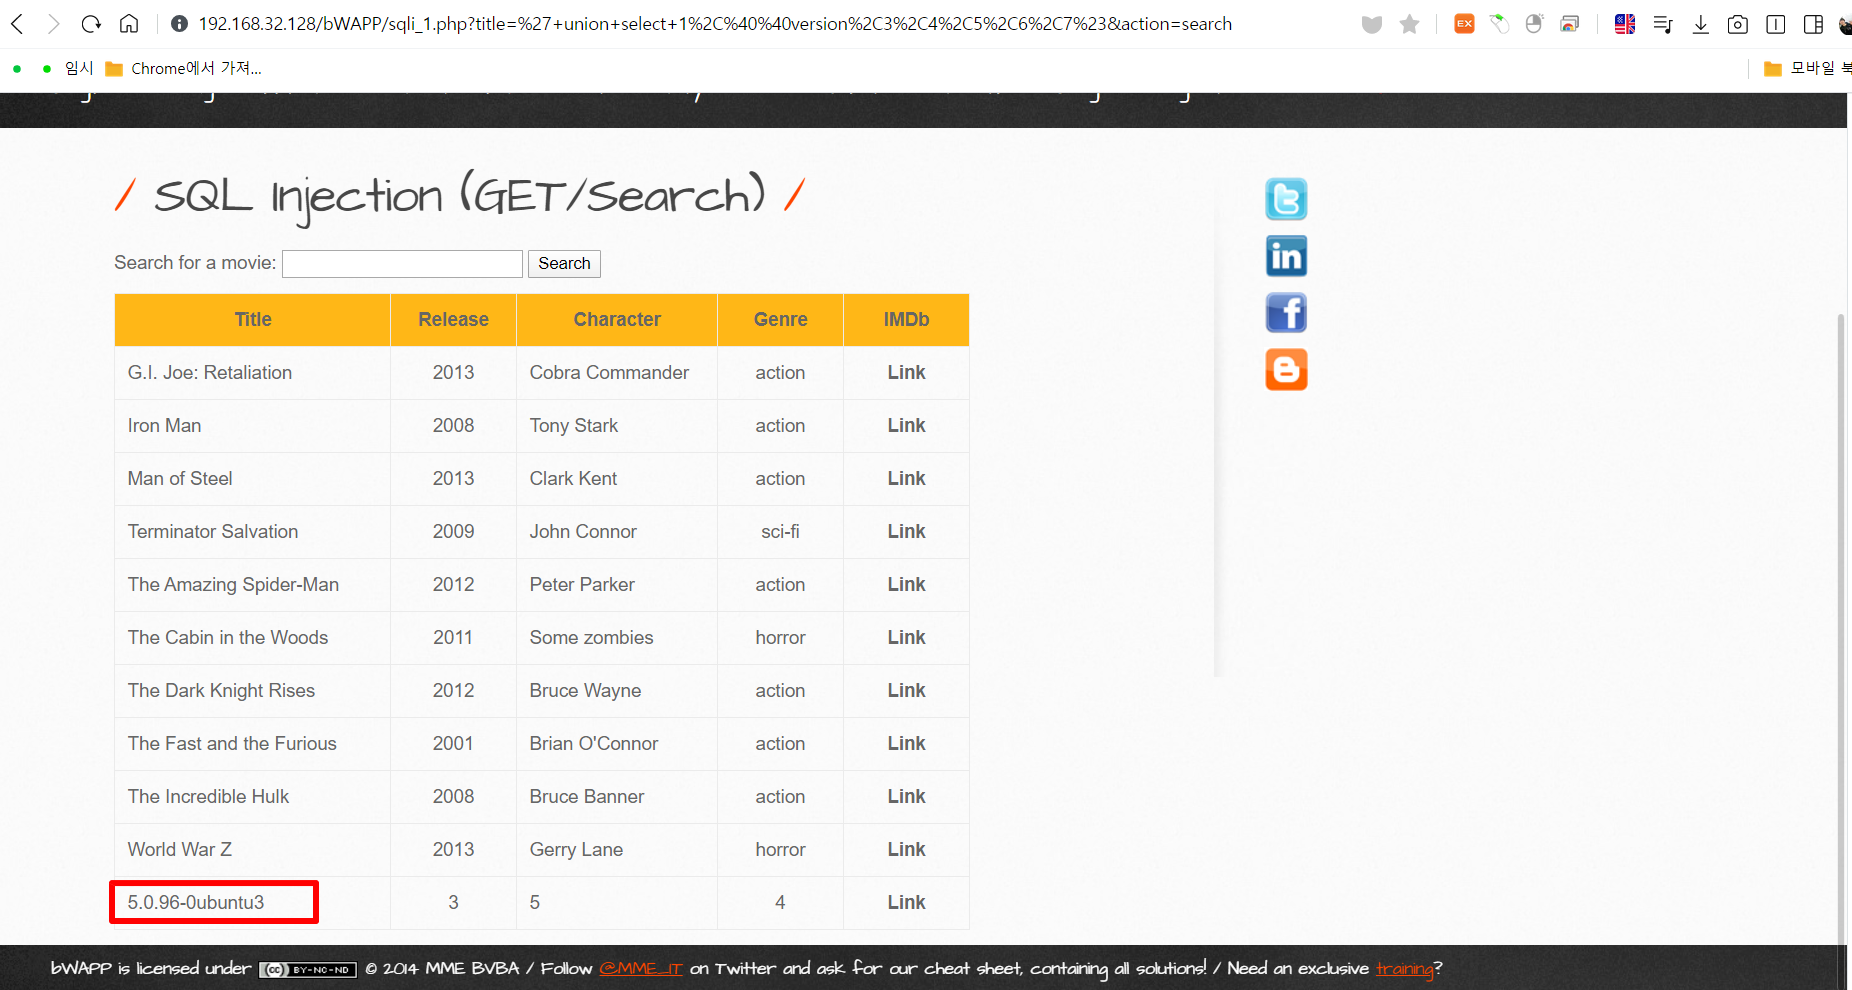Click the Genre column header
This screenshot has height=990, width=1852.
point(780,319)
